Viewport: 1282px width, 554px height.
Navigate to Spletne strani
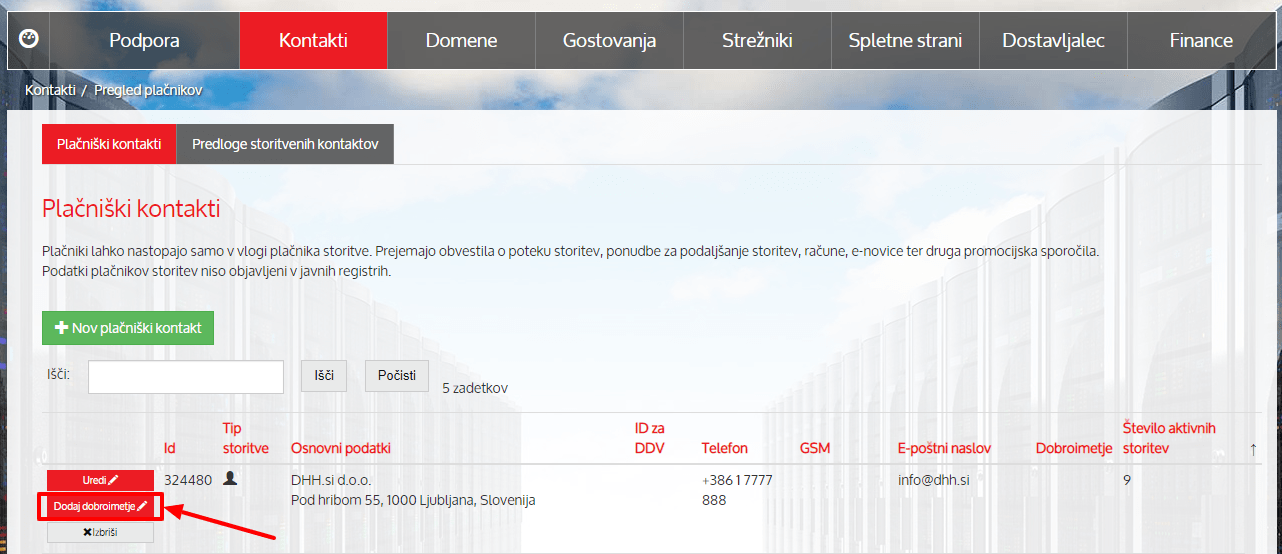coord(905,41)
